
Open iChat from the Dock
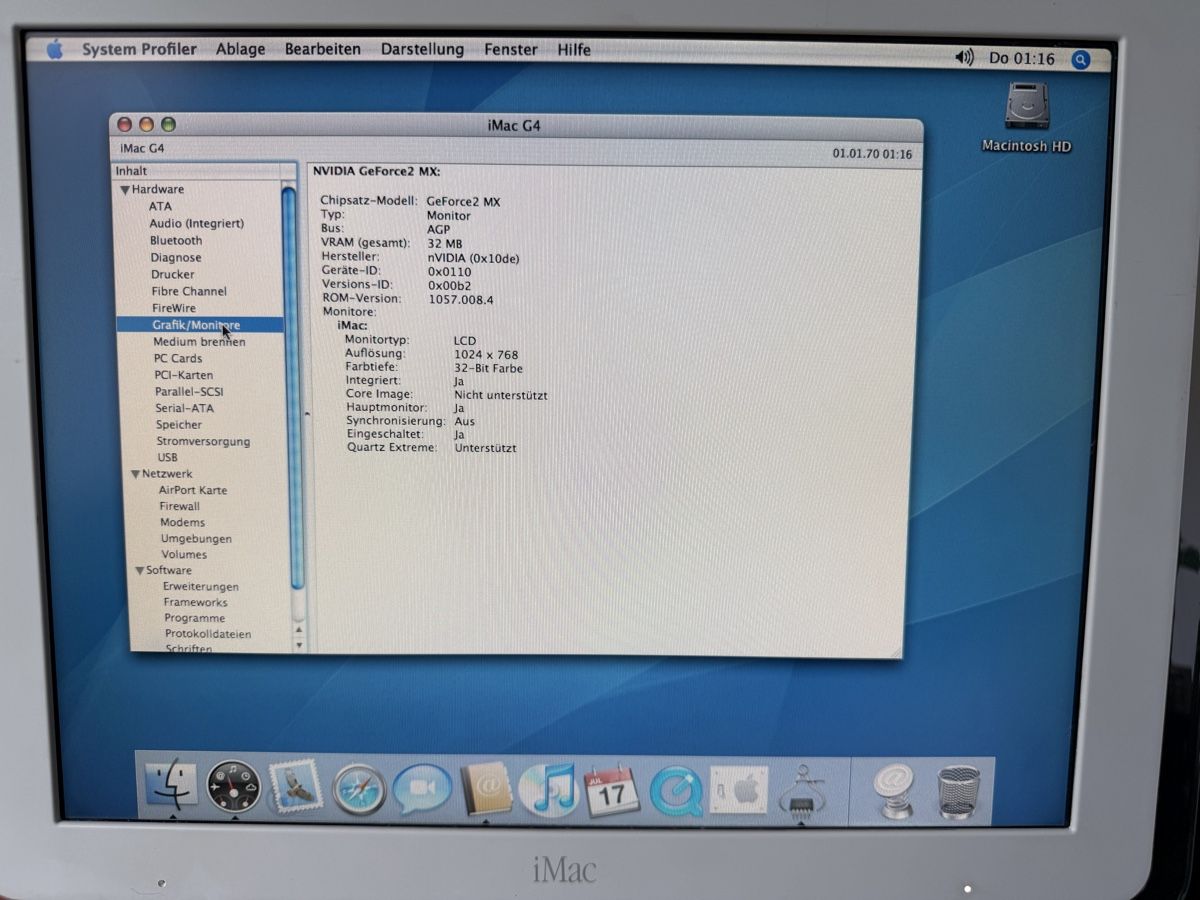coord(422,790)
